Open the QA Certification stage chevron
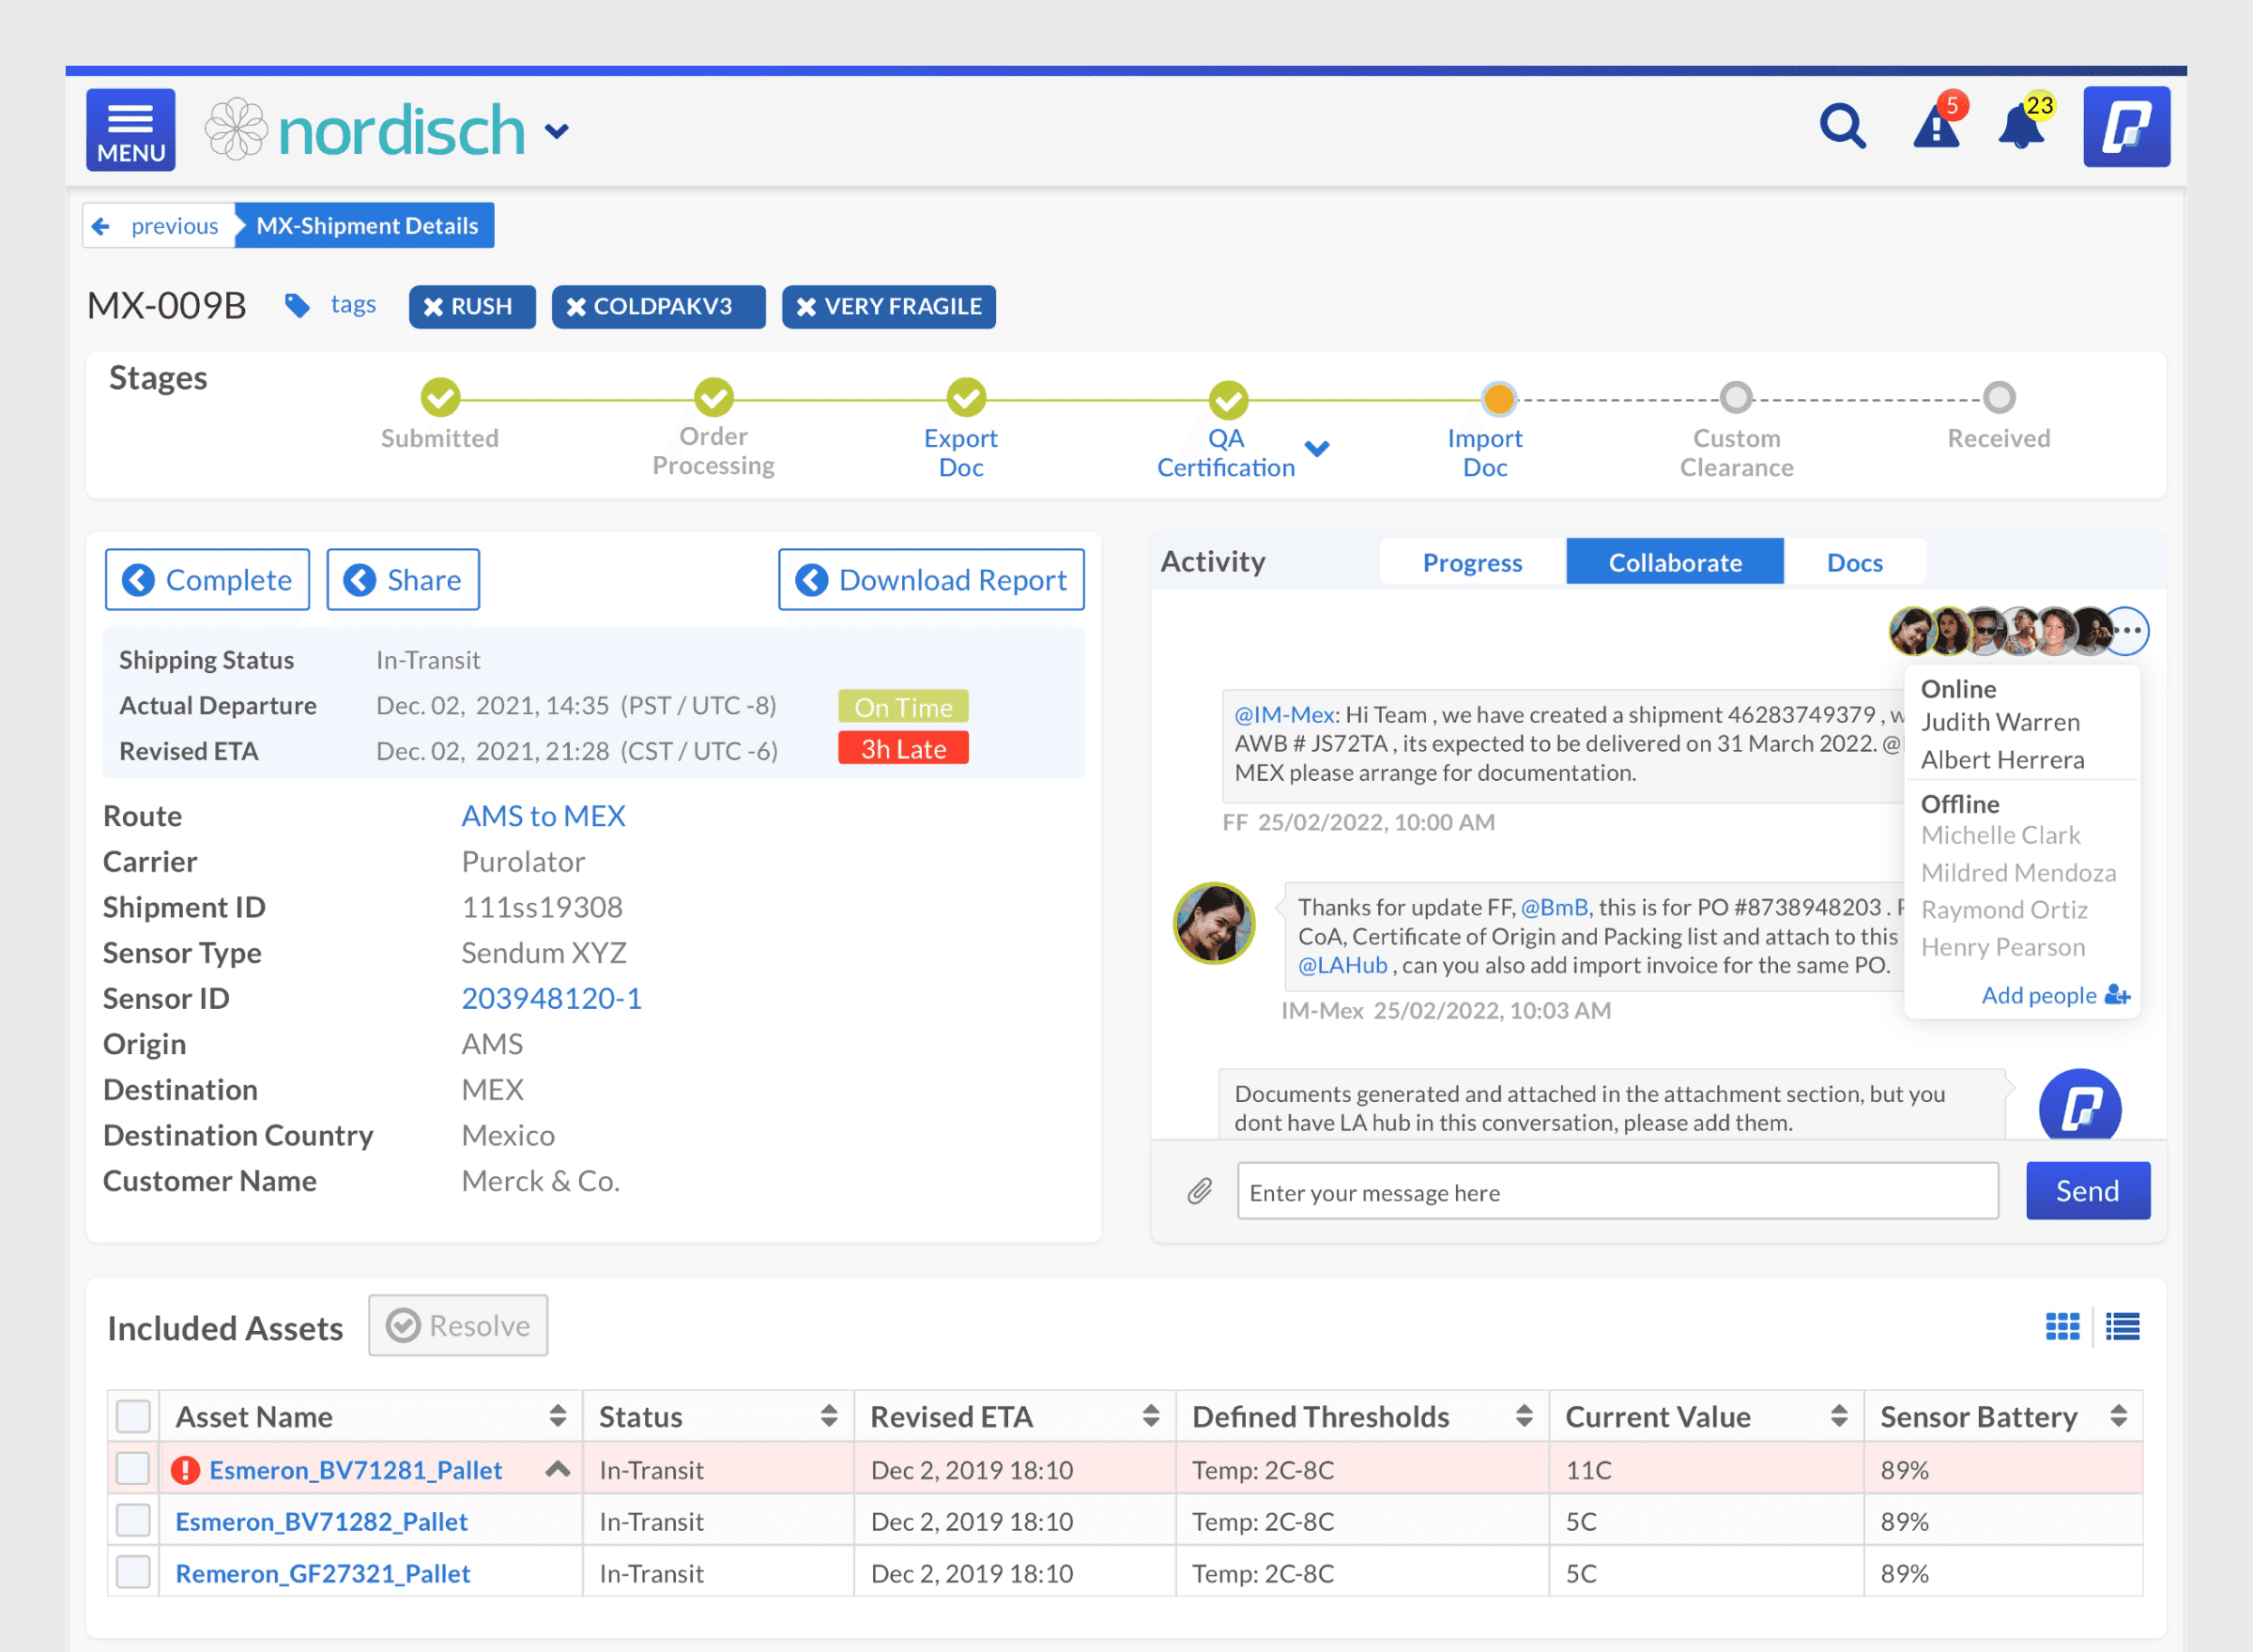The image size is (2253, 1652). (1318, 449)
